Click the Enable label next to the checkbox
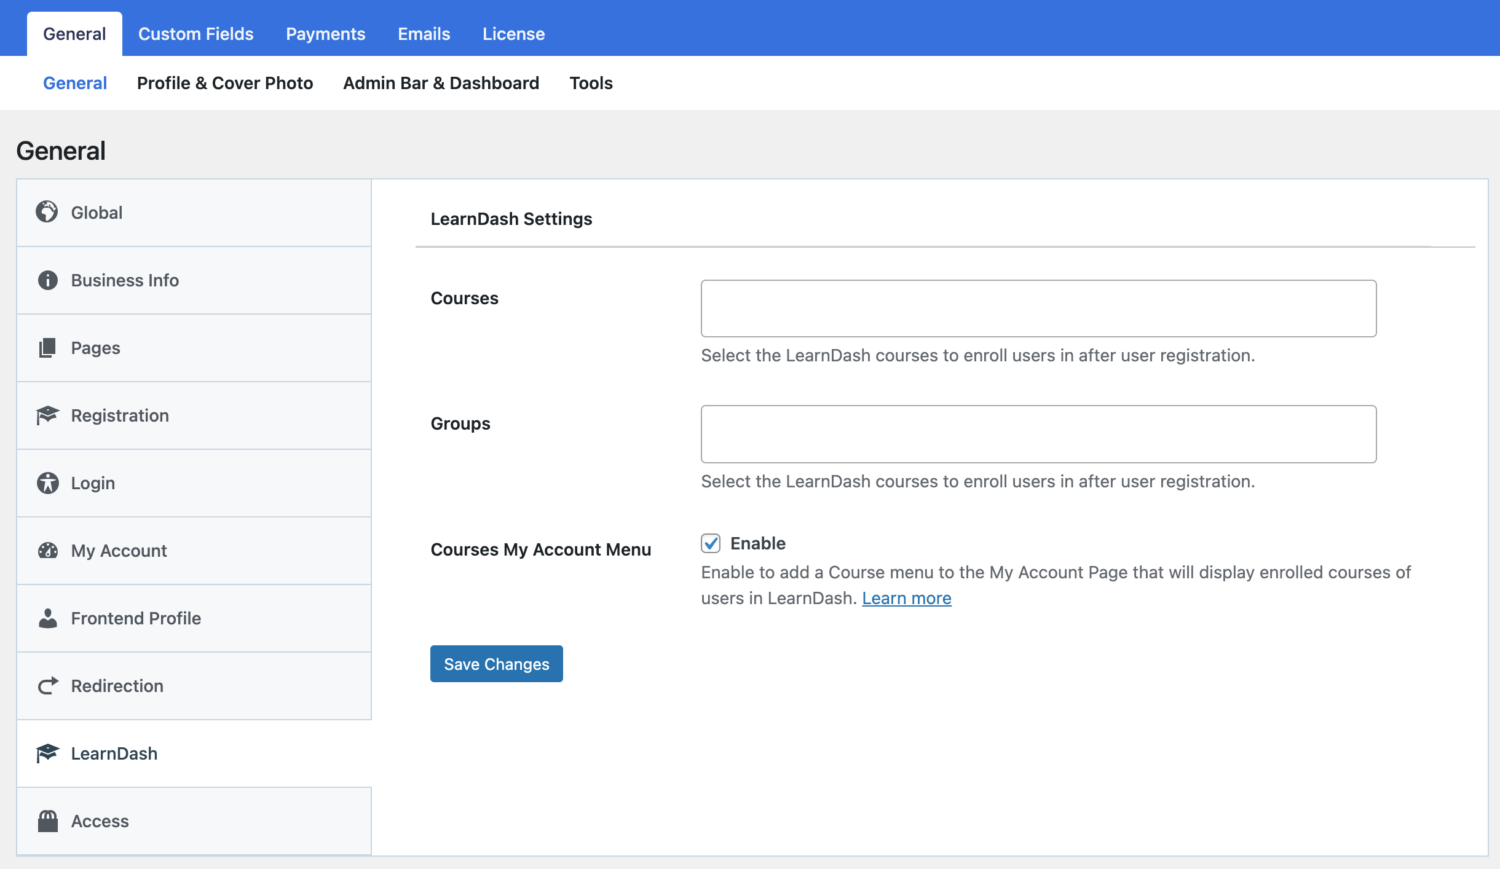 [758, 543]
